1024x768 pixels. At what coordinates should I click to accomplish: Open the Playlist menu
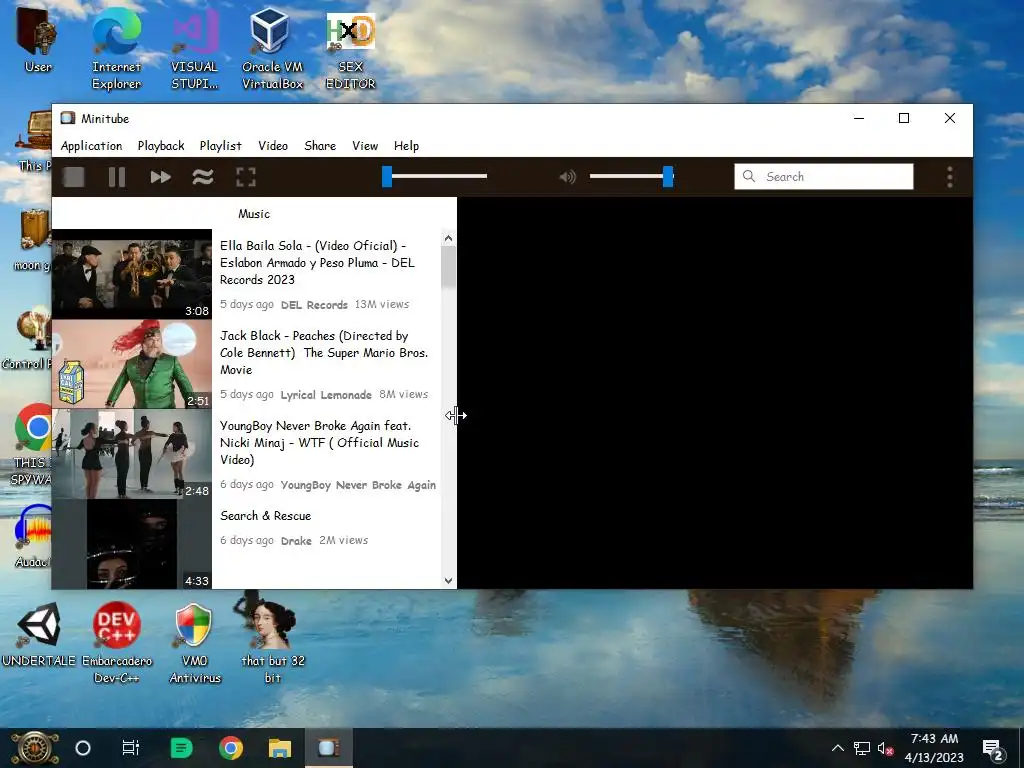[x=220, y=146]
